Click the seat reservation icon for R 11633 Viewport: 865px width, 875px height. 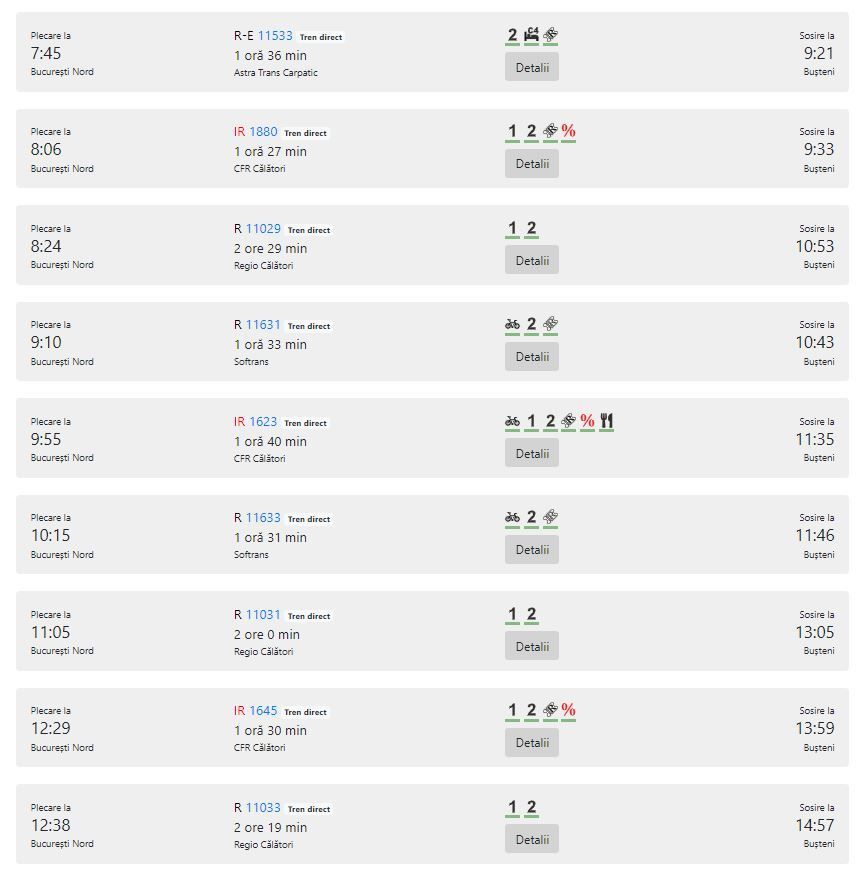tap(550, 517)
